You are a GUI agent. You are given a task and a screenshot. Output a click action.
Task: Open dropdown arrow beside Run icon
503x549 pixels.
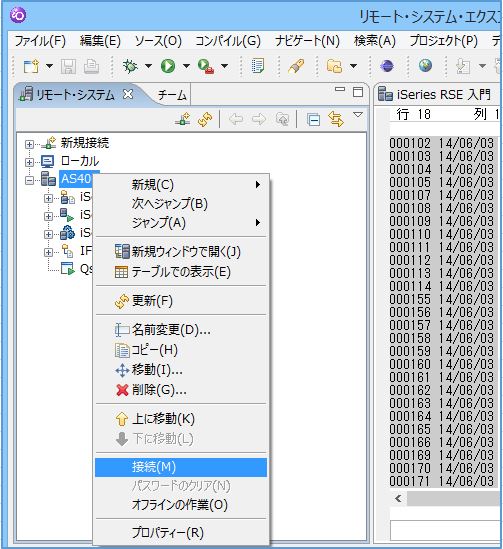(x=186, y=66)
